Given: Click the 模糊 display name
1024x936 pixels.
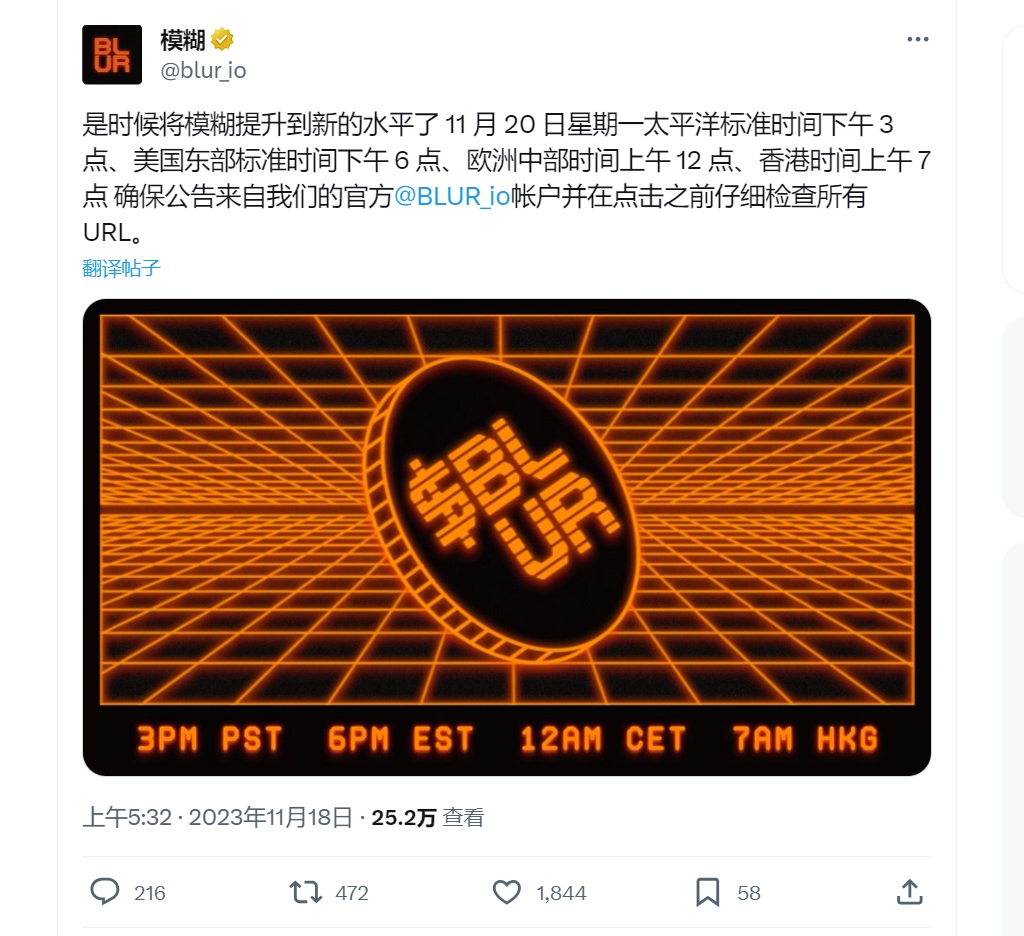Looking at the screenshot, I should (183, 40).
